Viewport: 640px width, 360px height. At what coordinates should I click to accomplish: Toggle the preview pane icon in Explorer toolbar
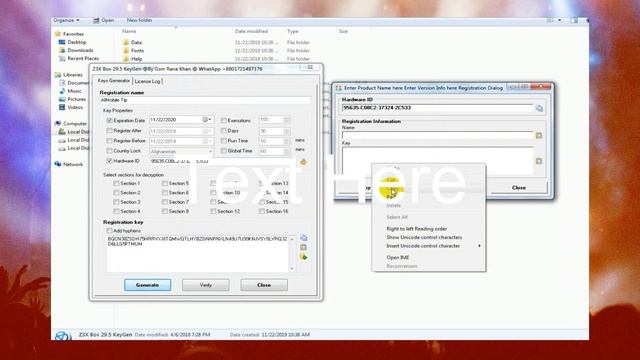(574, 20)
